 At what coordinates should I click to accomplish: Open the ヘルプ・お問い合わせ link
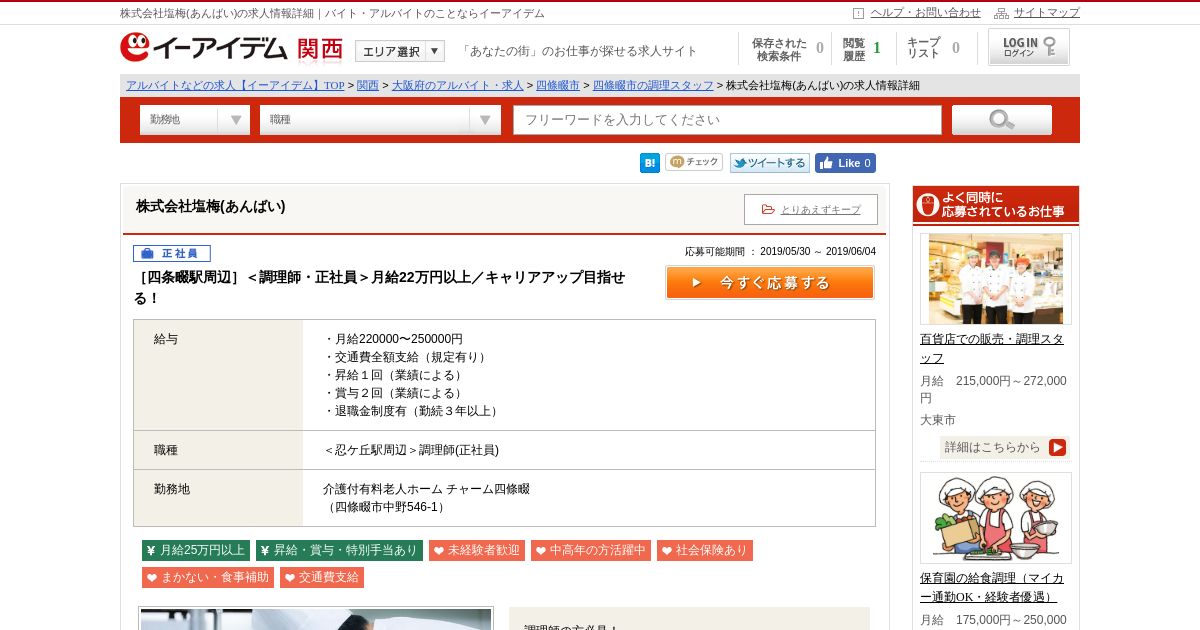[x=925, y=13]
